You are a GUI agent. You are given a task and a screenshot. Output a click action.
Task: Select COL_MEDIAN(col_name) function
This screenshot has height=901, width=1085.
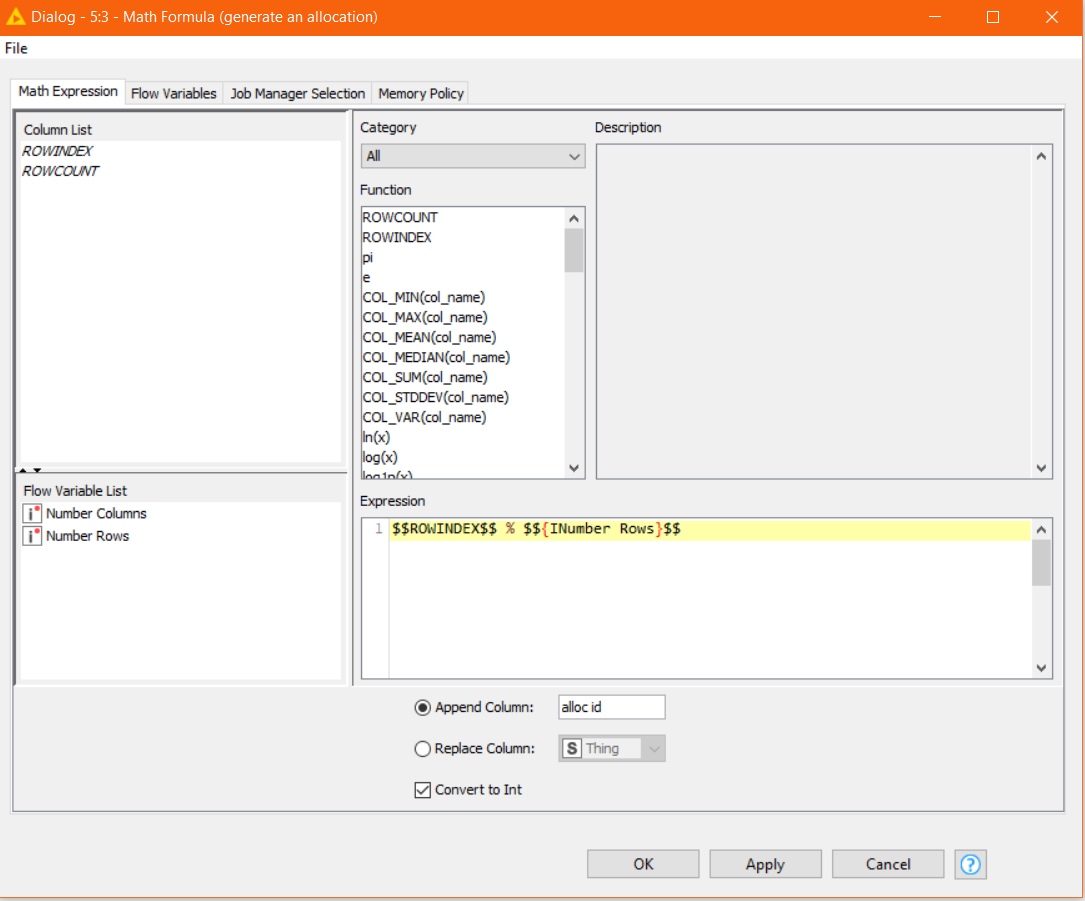[x=436, y=358]
